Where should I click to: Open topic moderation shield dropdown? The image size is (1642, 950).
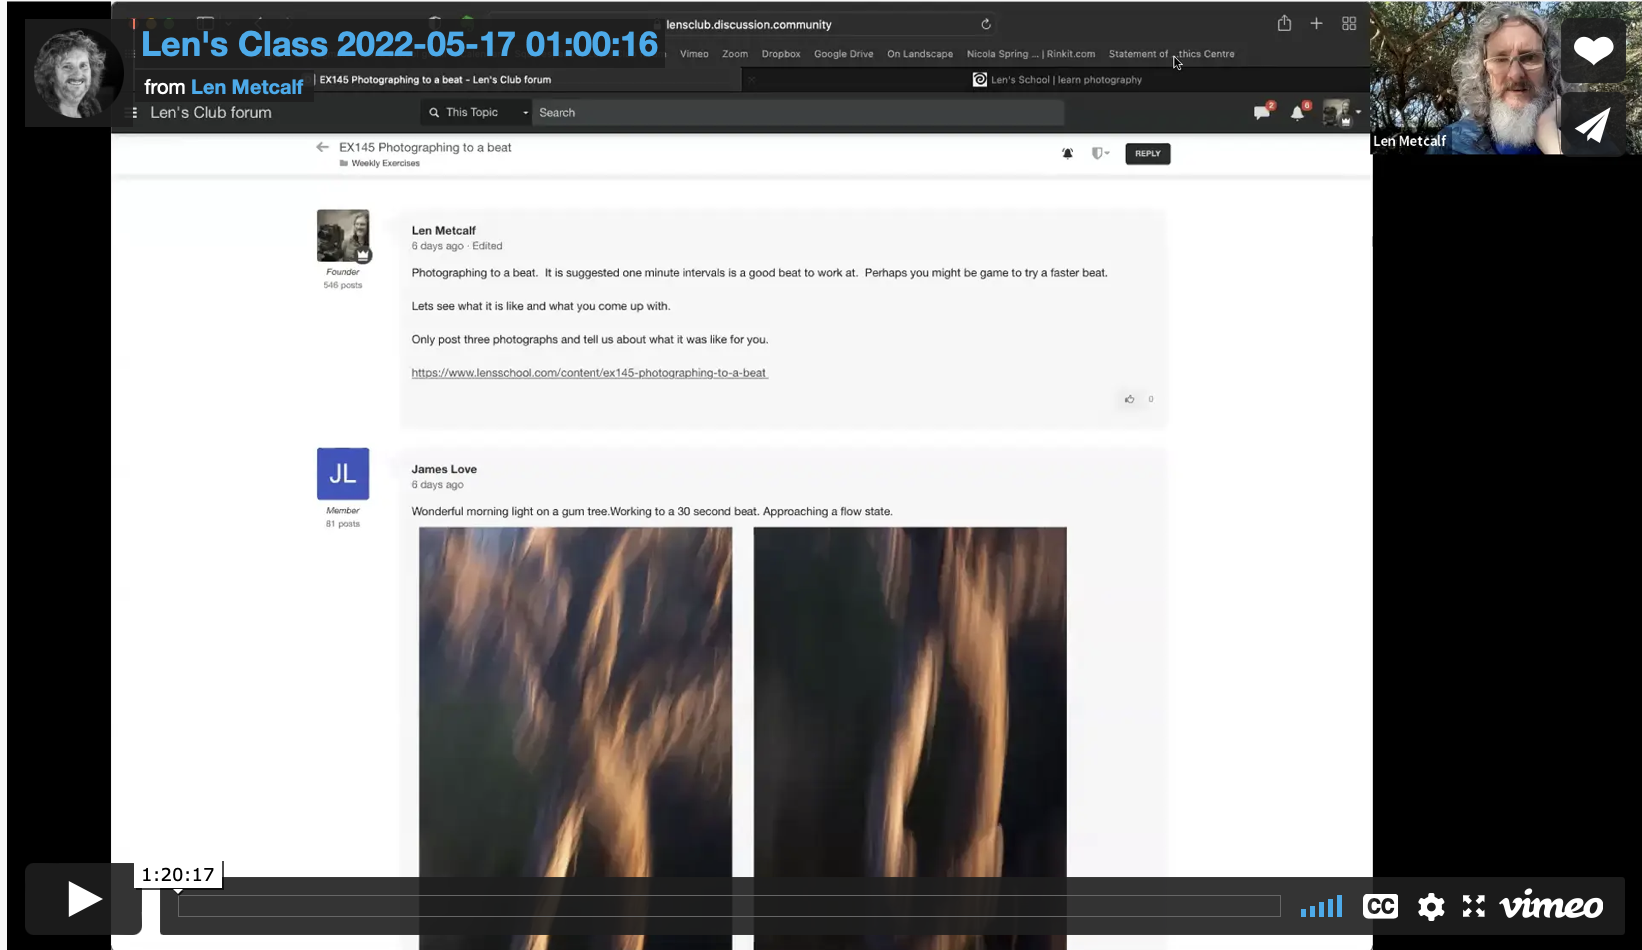pos(1100,153)
